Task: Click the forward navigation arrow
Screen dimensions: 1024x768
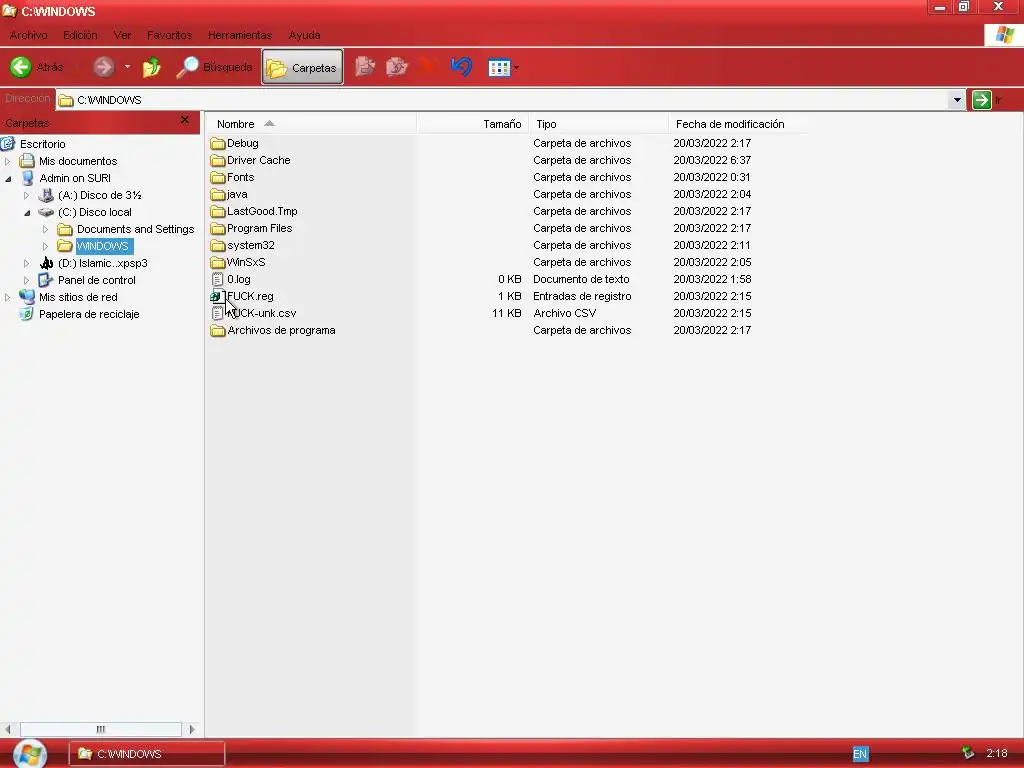Action: coord(103,67)
